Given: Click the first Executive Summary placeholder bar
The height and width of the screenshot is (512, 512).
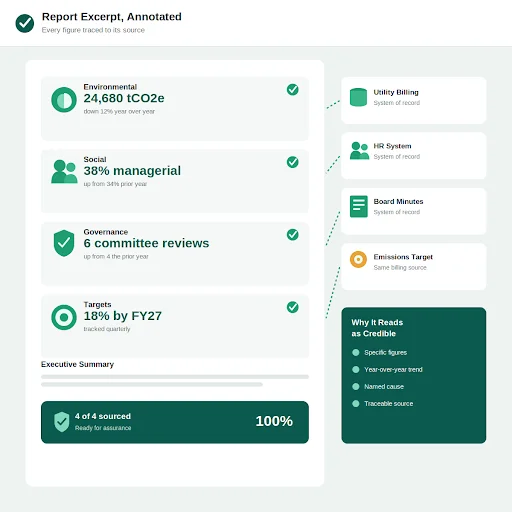Looking at the screenshot, I should click(175, 377).
